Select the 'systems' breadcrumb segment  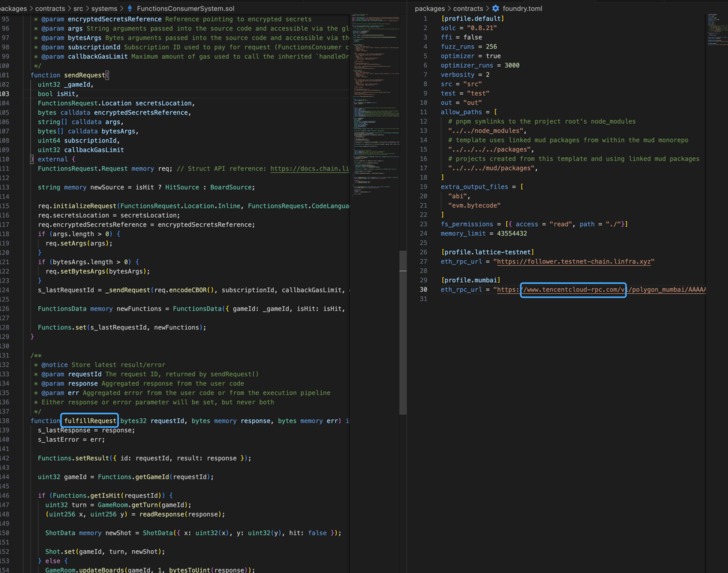pos(104,8)
